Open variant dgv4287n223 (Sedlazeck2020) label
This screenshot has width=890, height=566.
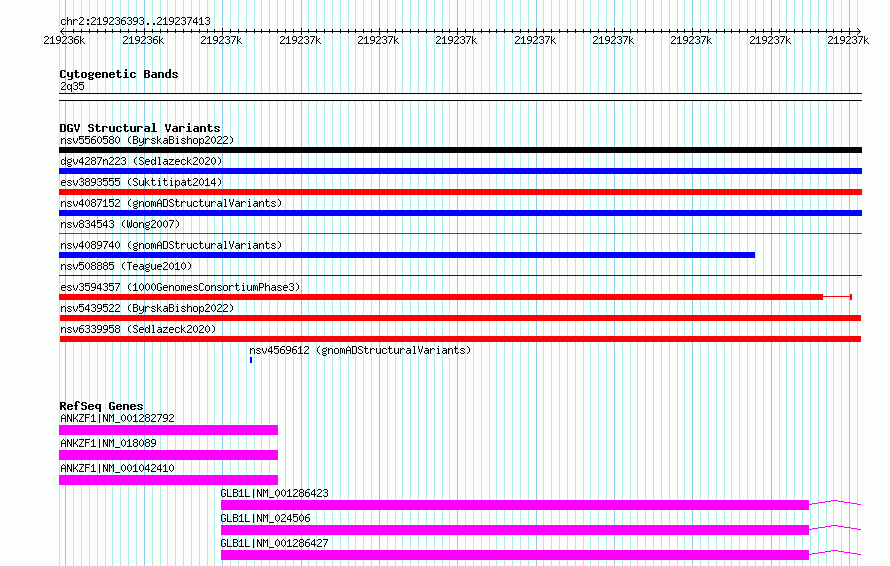tap(141, 161)
